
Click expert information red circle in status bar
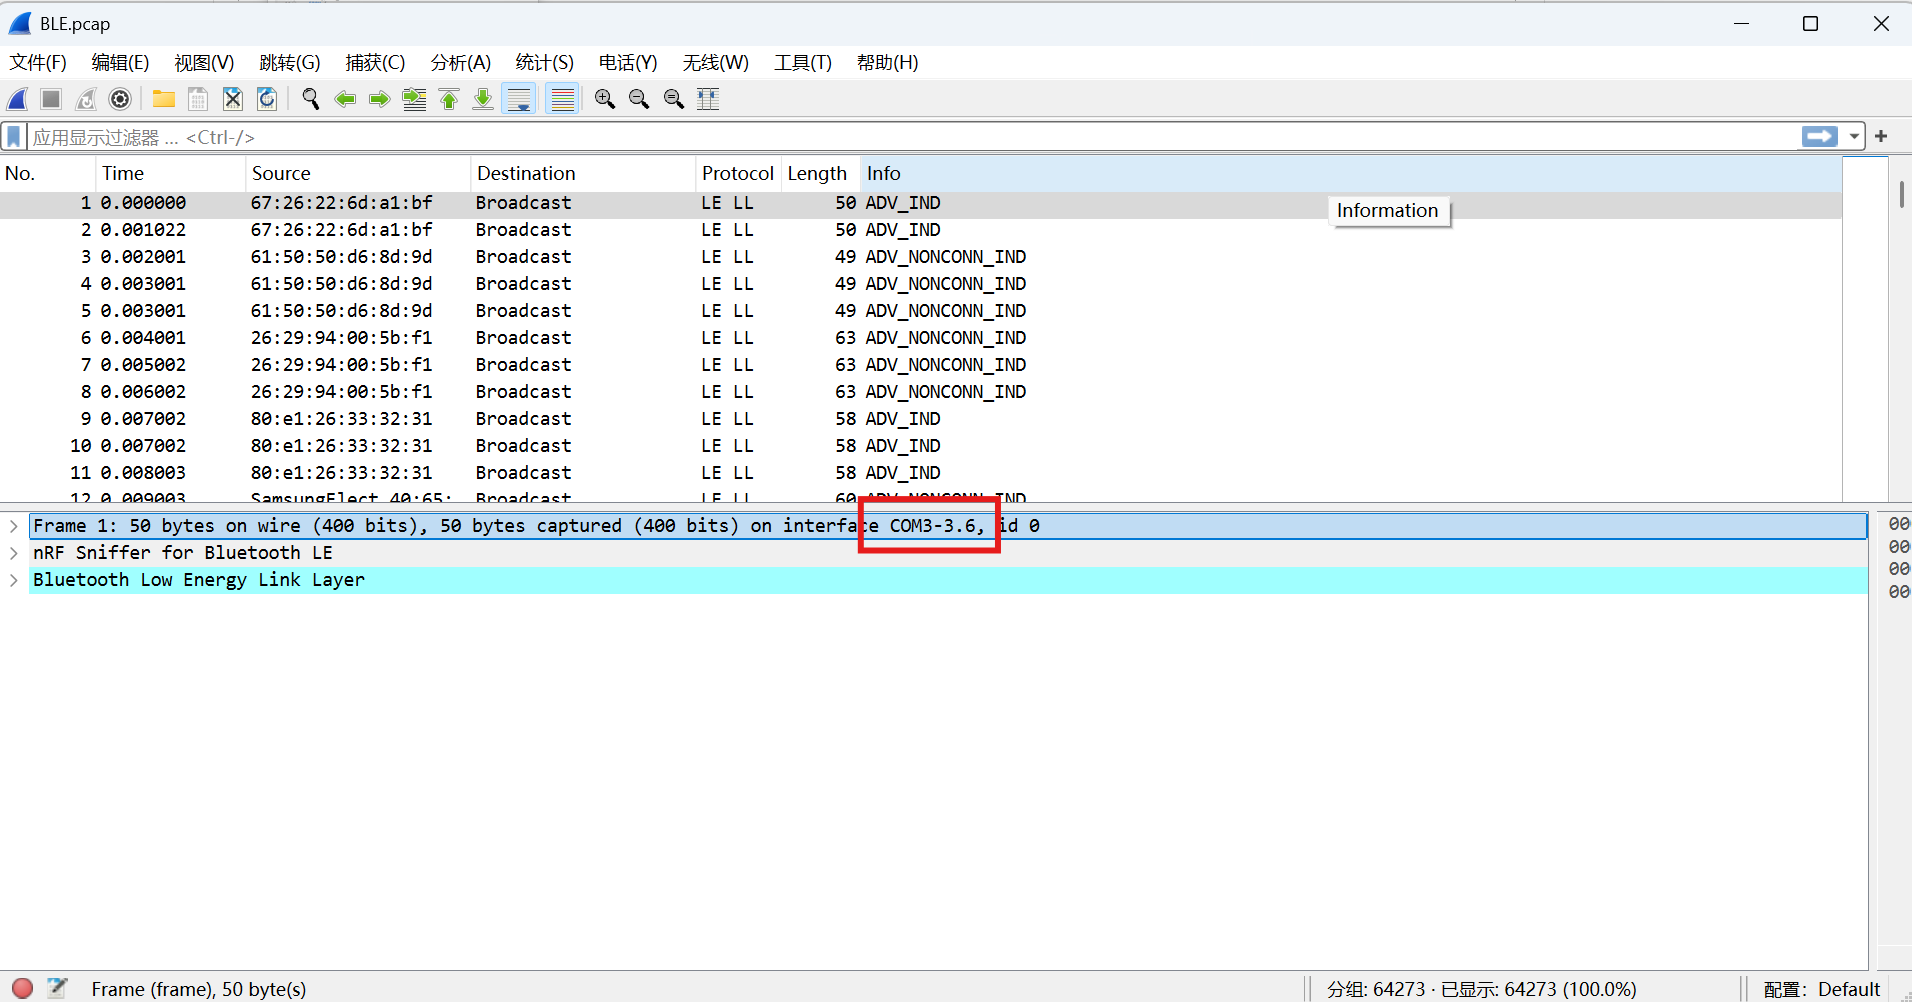click(x=22, y=988)
